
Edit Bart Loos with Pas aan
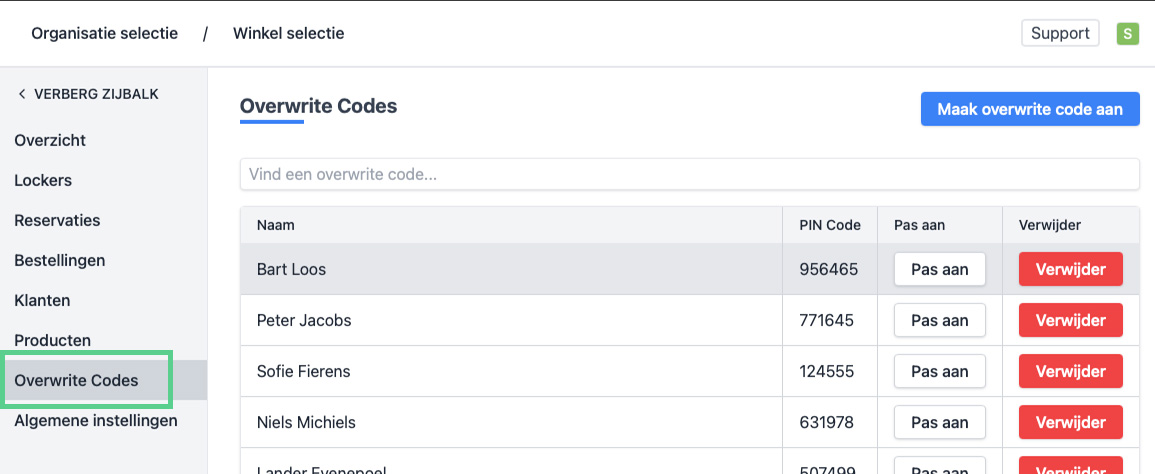[940, 269]
